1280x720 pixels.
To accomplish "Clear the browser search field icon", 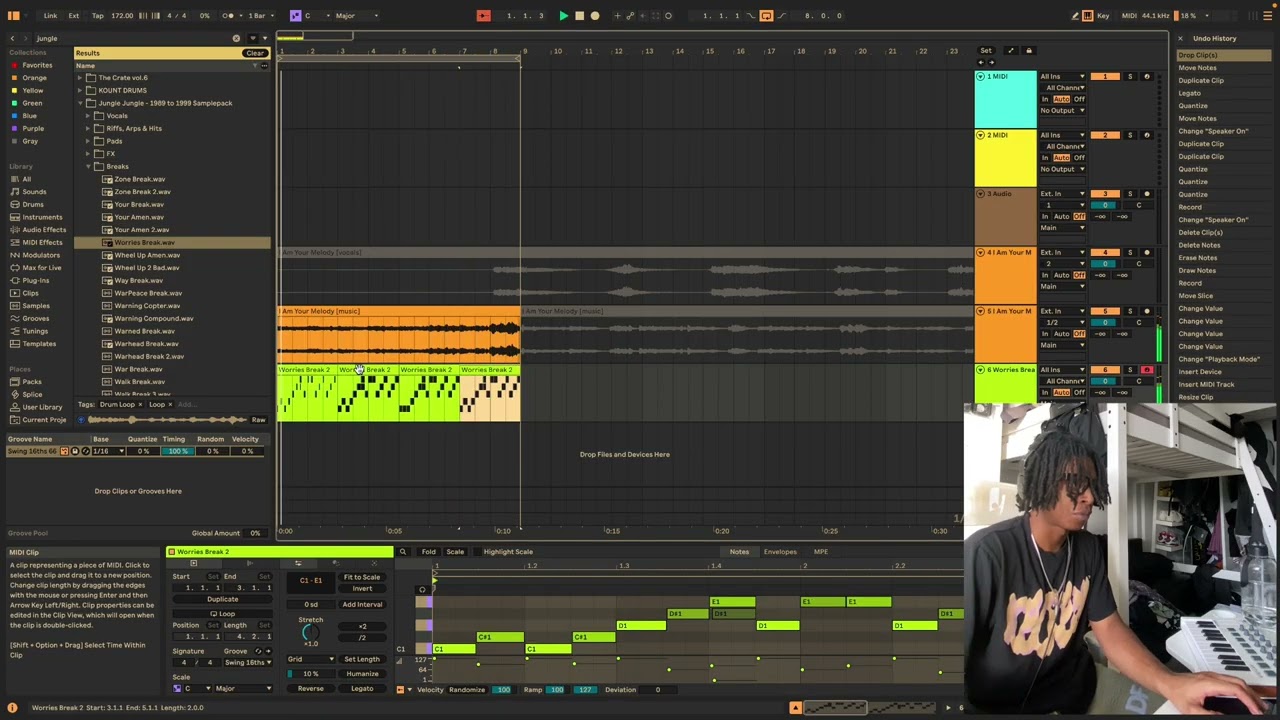I will pos(236,39).
